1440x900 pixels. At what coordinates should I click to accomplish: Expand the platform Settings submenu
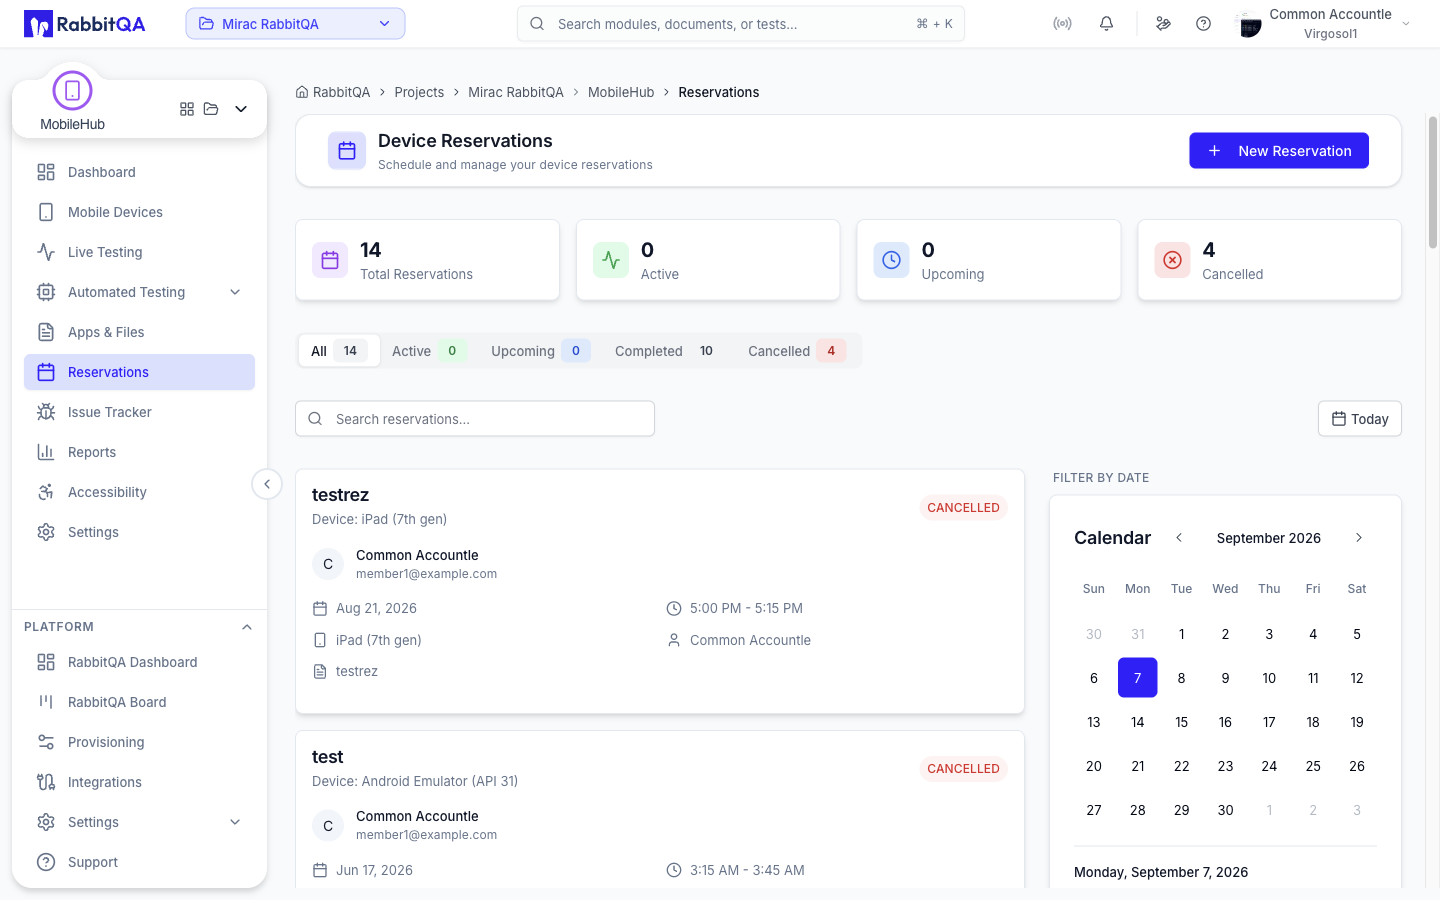click(x=235, y=822)
